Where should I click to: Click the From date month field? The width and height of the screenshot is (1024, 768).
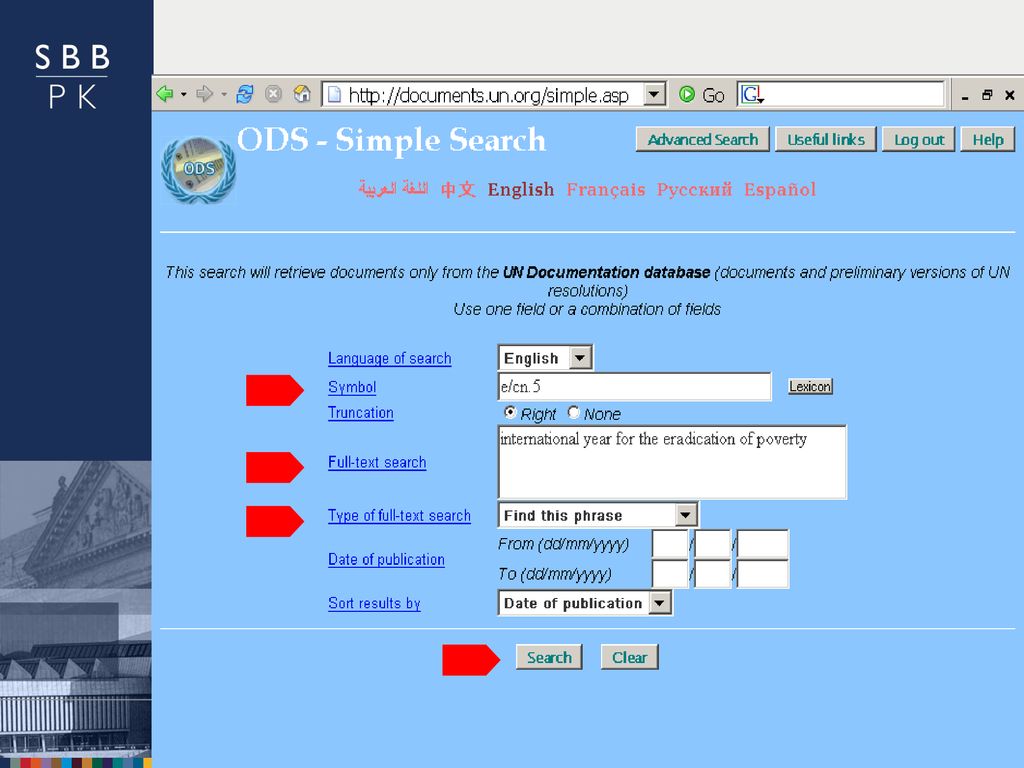[x=712, y=544]
